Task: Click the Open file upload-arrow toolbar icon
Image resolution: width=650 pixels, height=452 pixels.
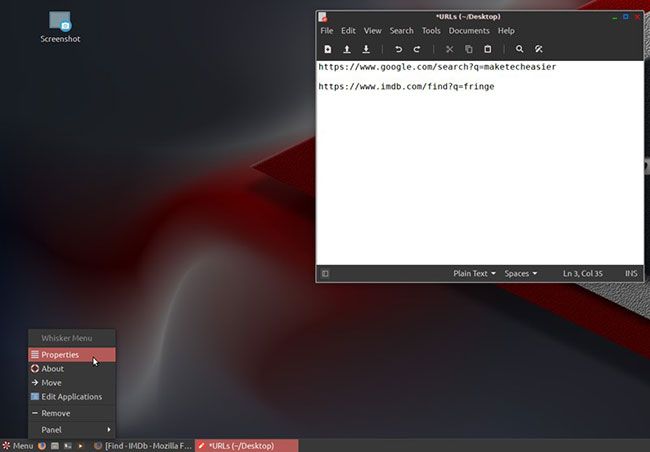Action: click(x=347, y=49)
